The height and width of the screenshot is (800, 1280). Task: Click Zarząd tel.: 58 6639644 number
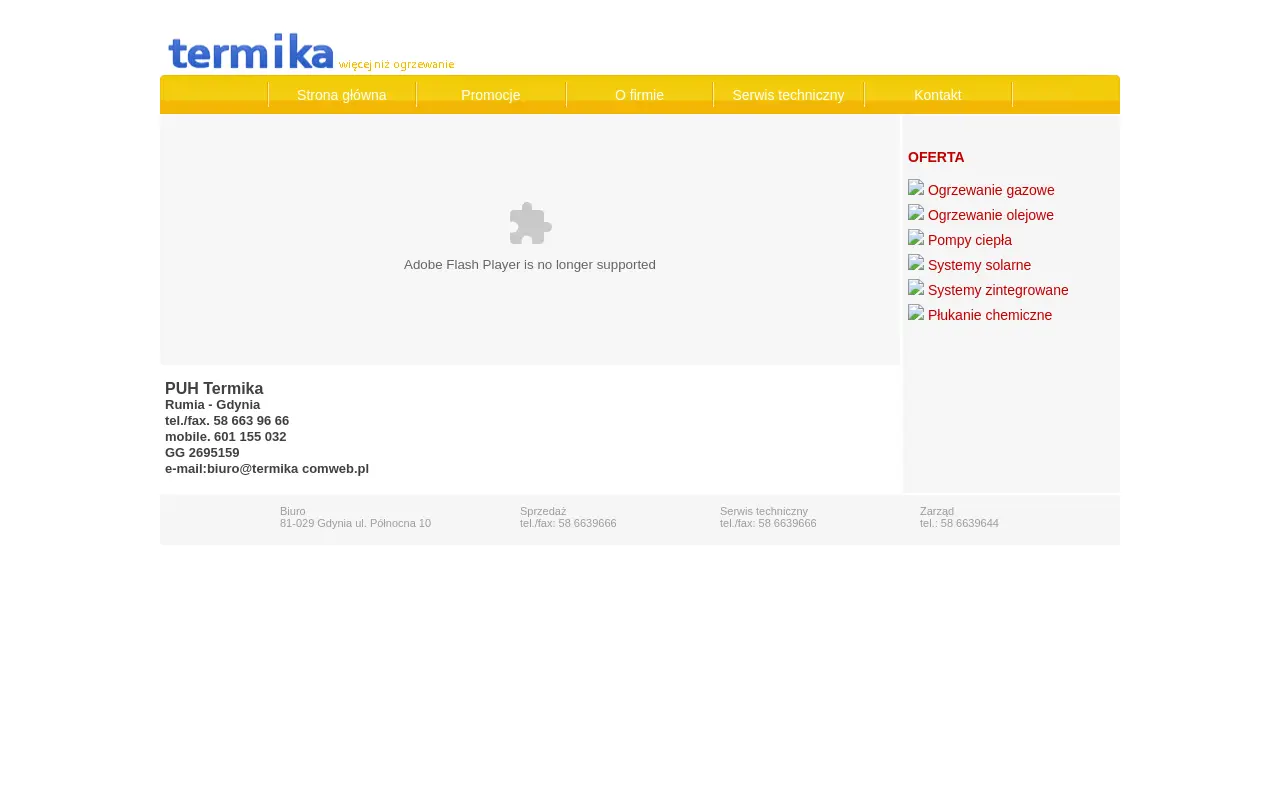pos(959,523)
